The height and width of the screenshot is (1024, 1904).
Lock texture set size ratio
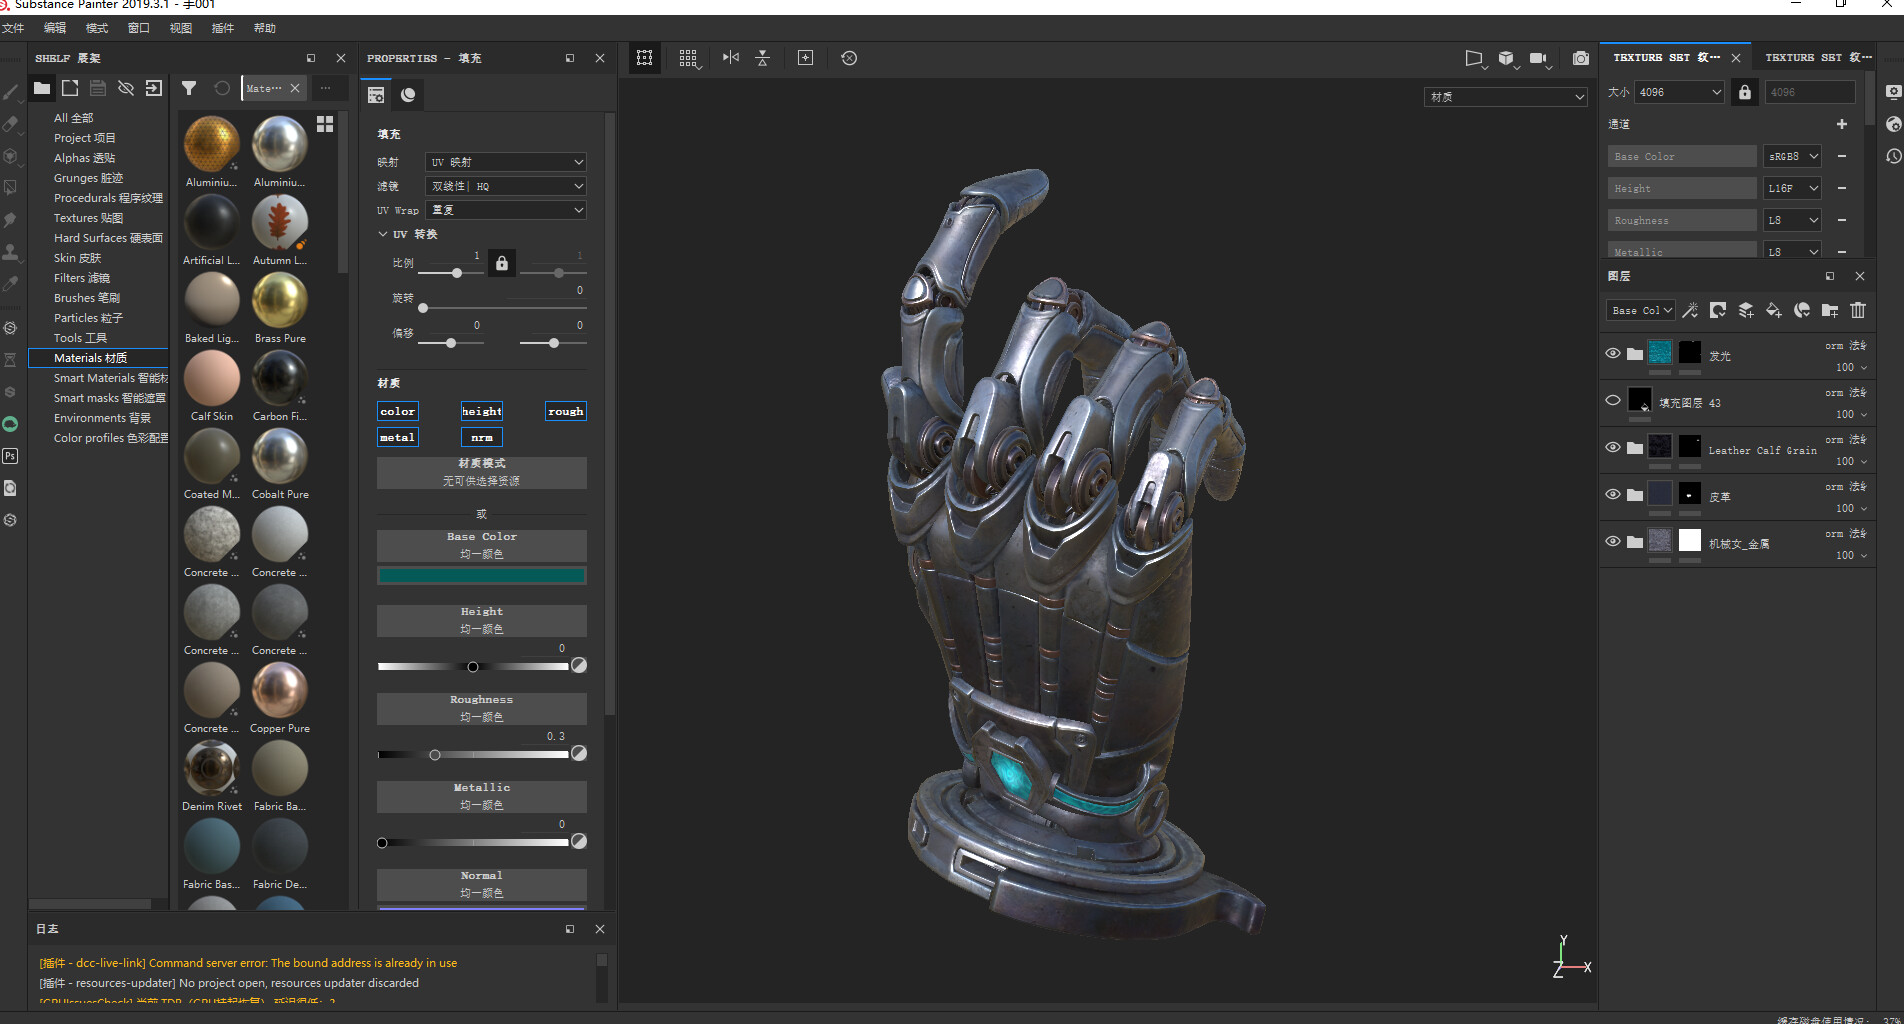(1744, 92)
